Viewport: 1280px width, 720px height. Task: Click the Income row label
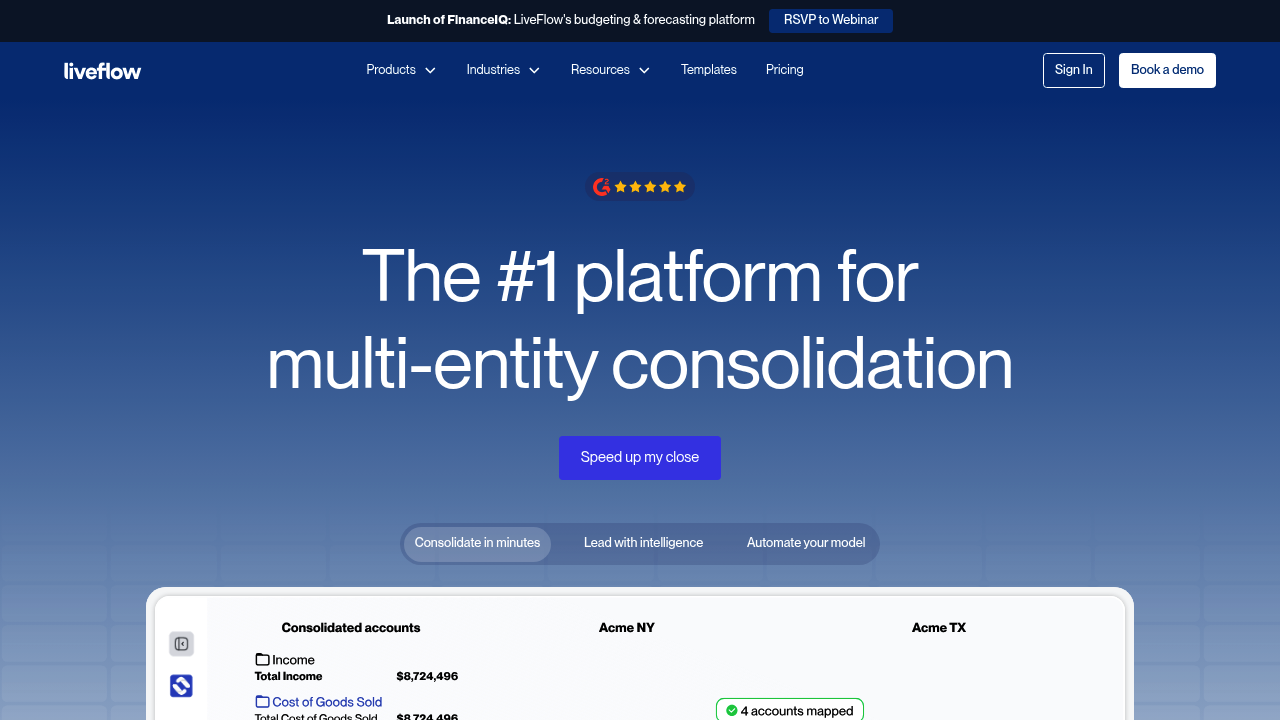tap(294, 660)
